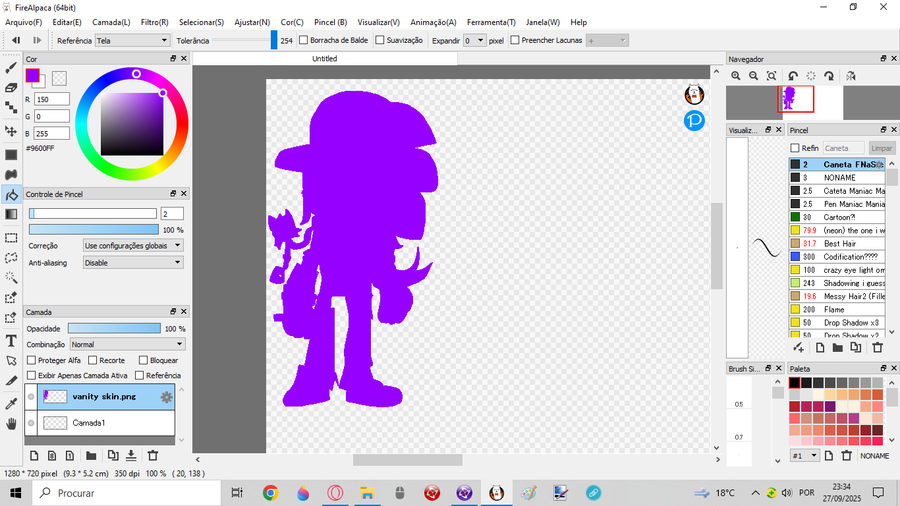This screenshot has width=900, height=506.
Task: Select the Move tool
Action: [x=11, y=131]
